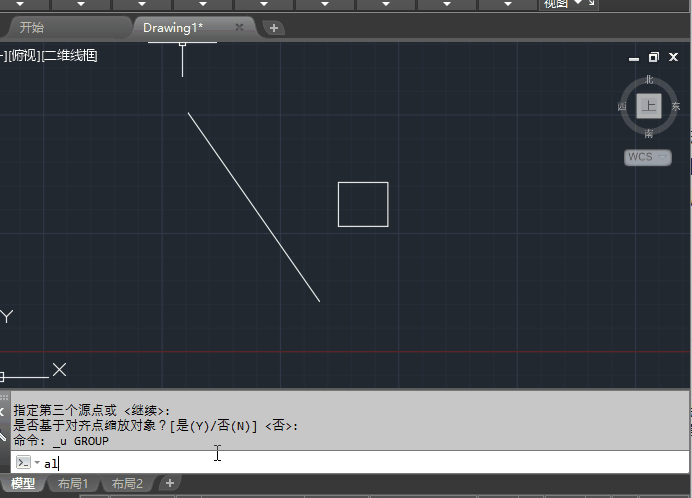This screenshot has width=692, height=498.
Task: Click the south 南 compass direction
Action: click(649, 132)
